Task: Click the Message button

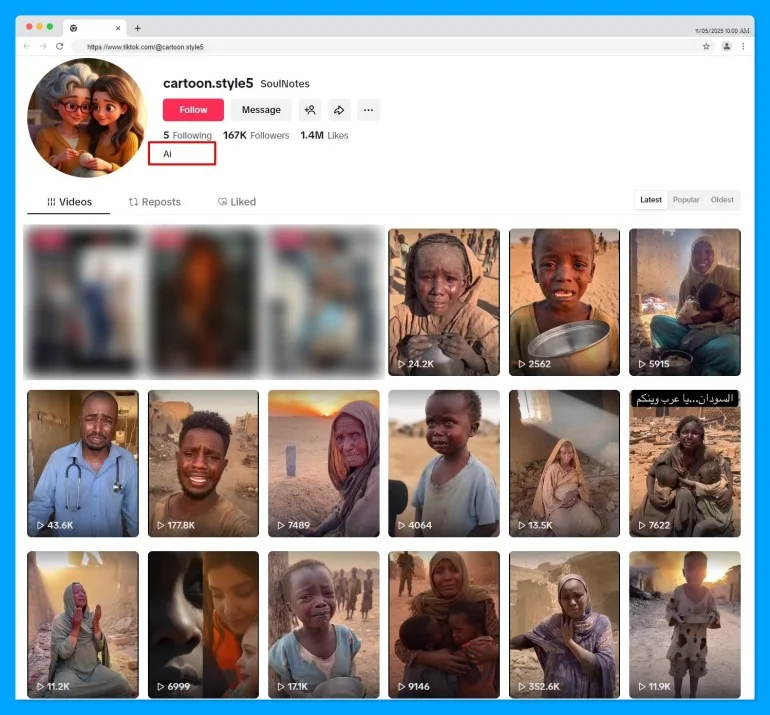Action: (x=261, y=110)
